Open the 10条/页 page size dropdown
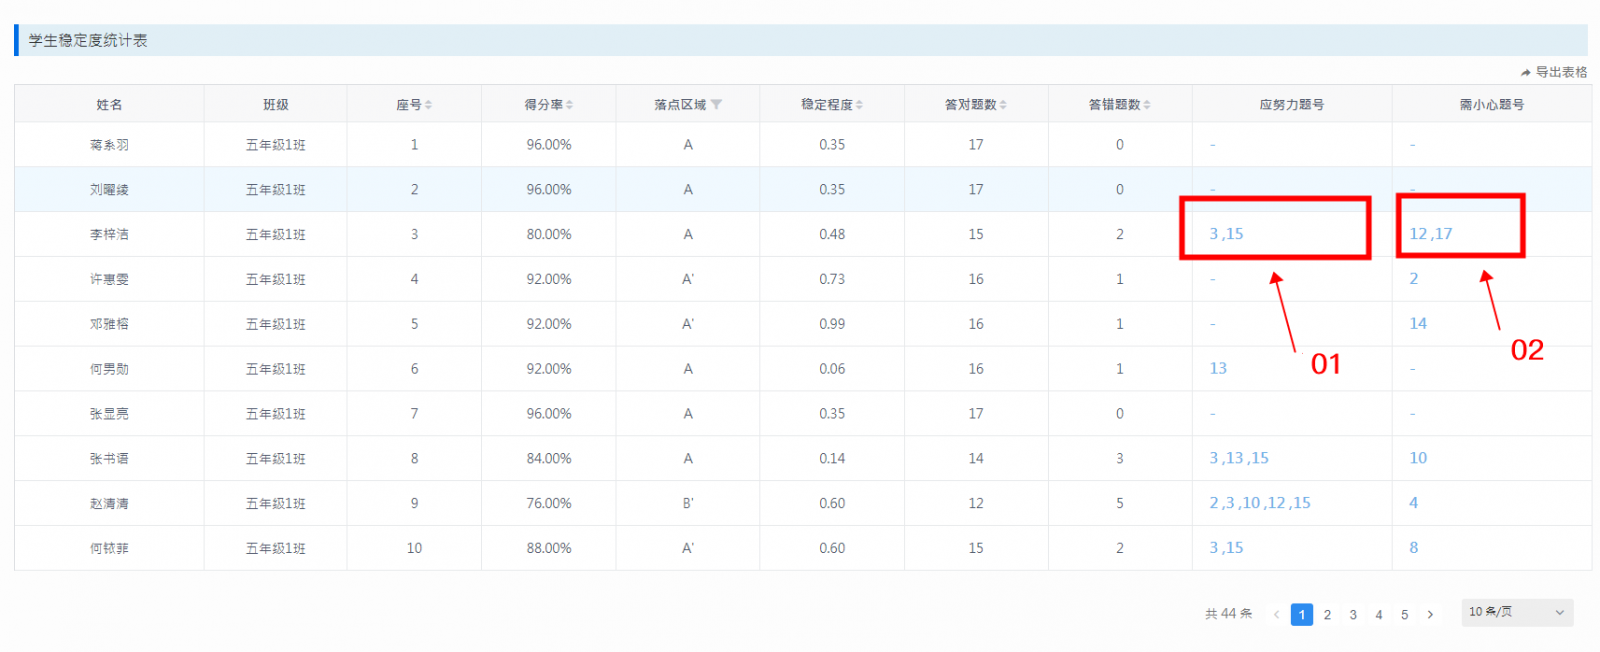 pyautogui.click(x=1516, y=612)
